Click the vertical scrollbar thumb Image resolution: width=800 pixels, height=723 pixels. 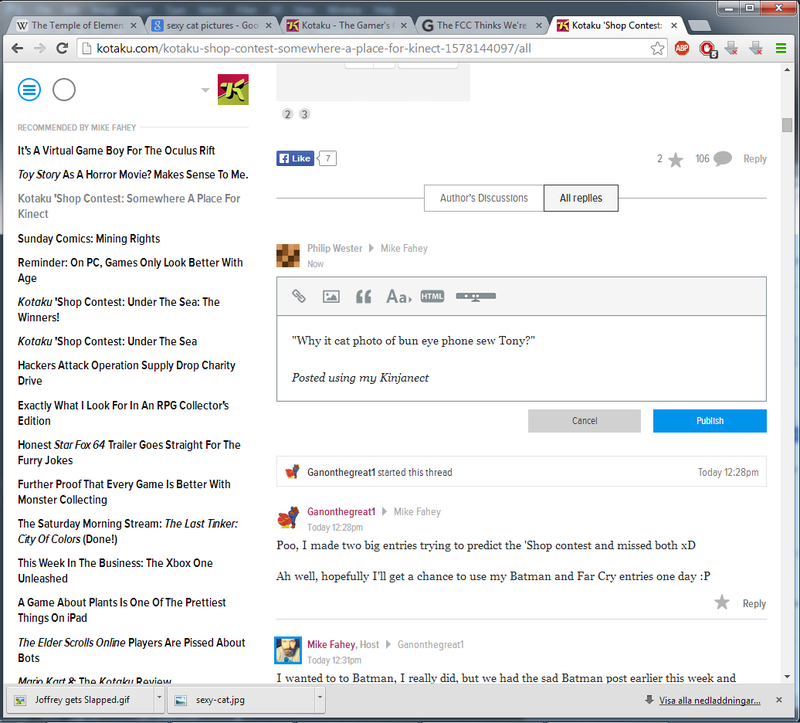tap(787, 125)
